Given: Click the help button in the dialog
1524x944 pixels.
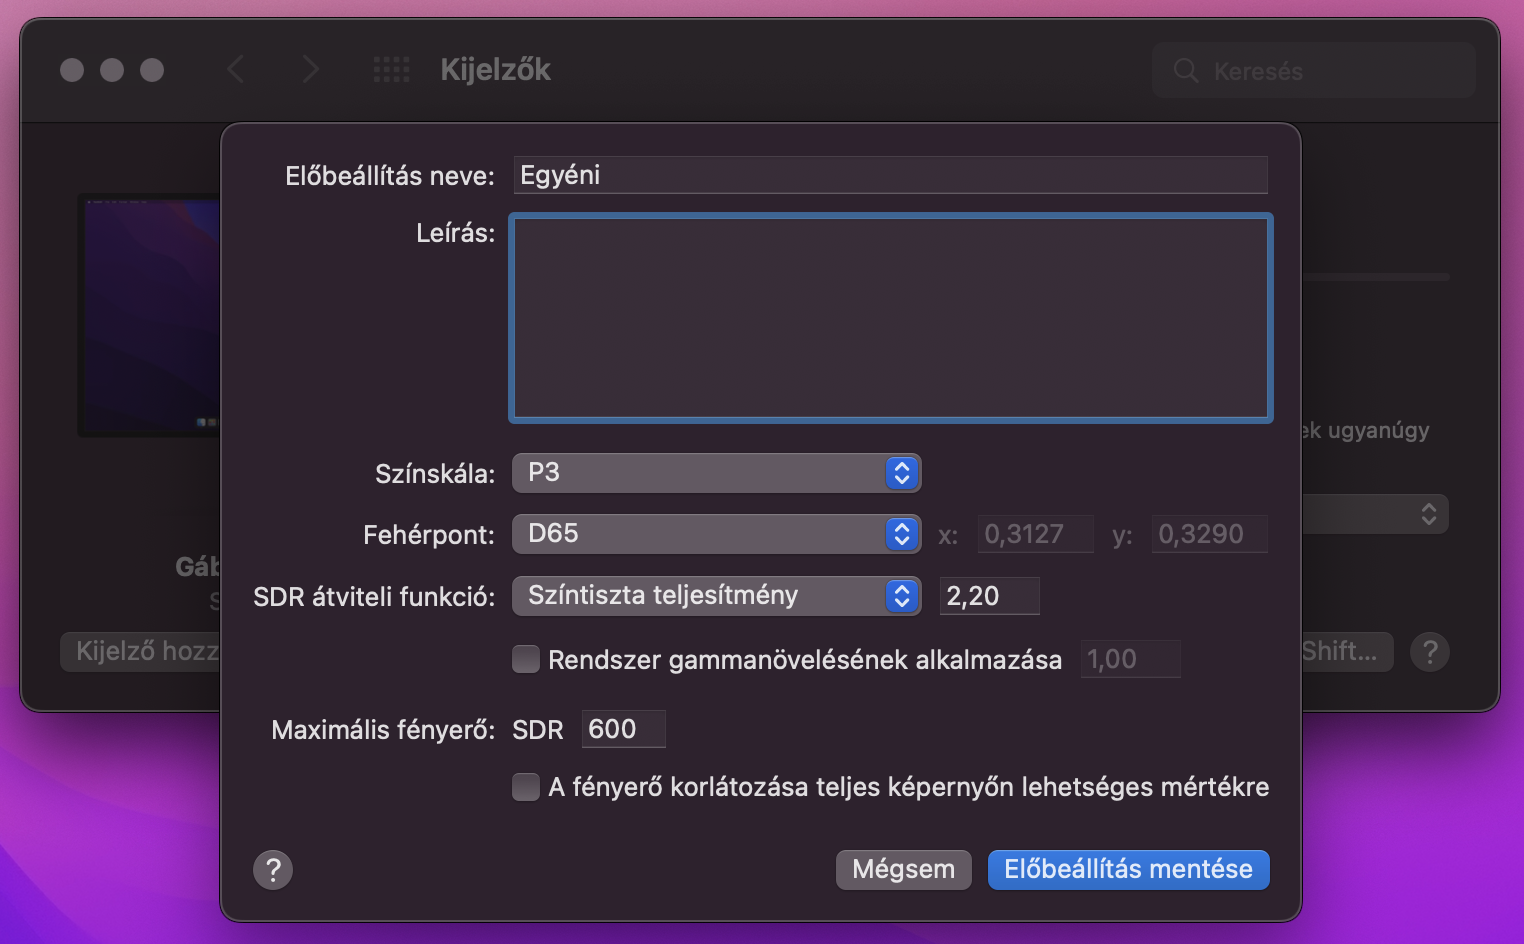Looking at the screenshot, I should tap(273, 870).
